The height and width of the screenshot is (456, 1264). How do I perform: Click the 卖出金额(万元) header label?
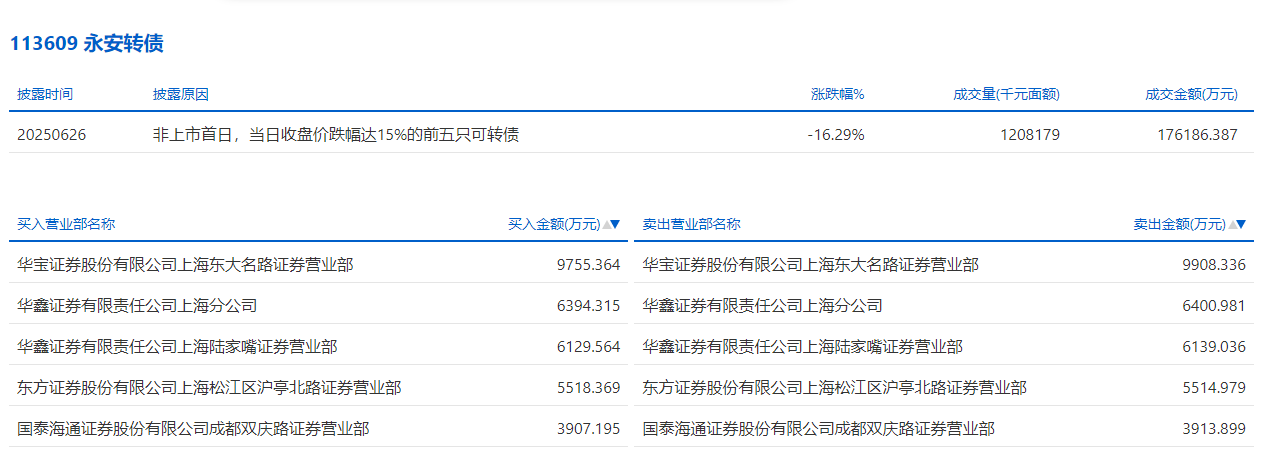(x=1180, y=224)
